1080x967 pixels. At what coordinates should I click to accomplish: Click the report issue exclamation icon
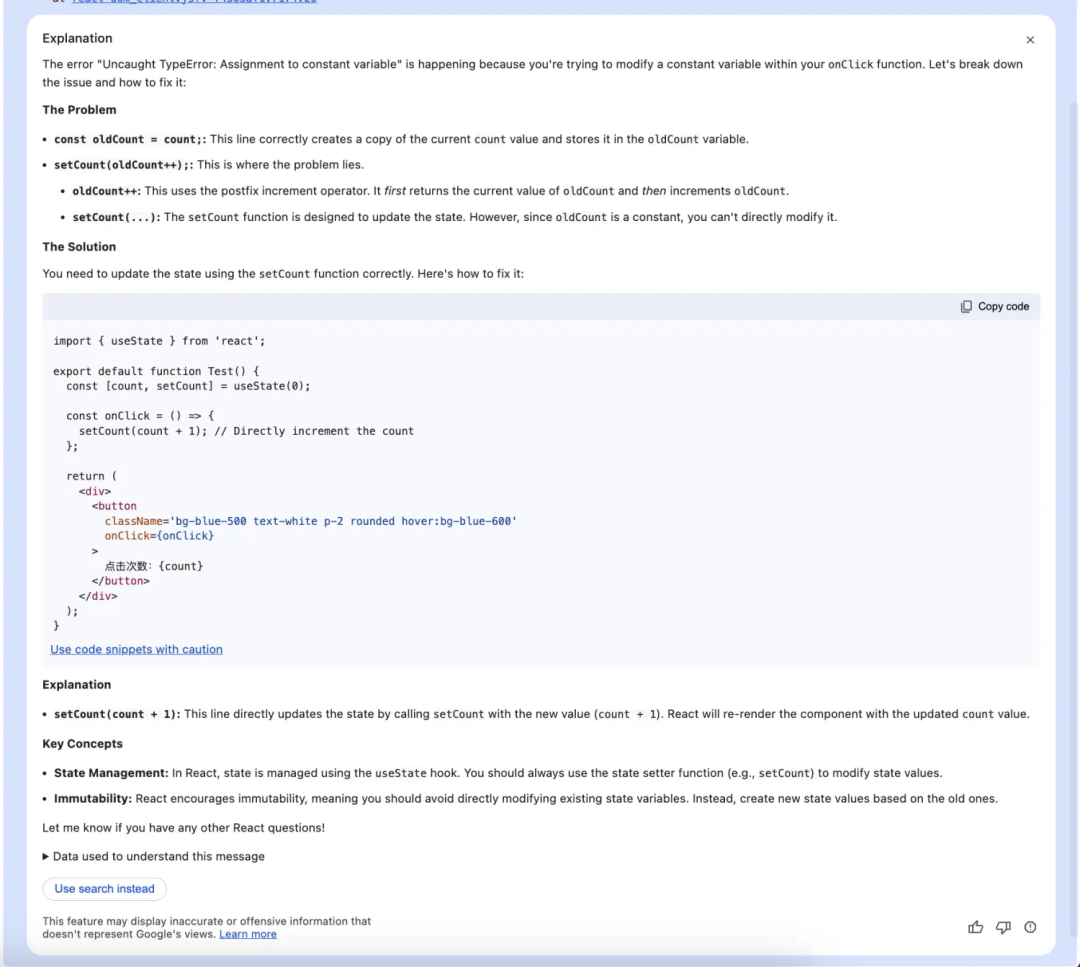click(1030, 927)
